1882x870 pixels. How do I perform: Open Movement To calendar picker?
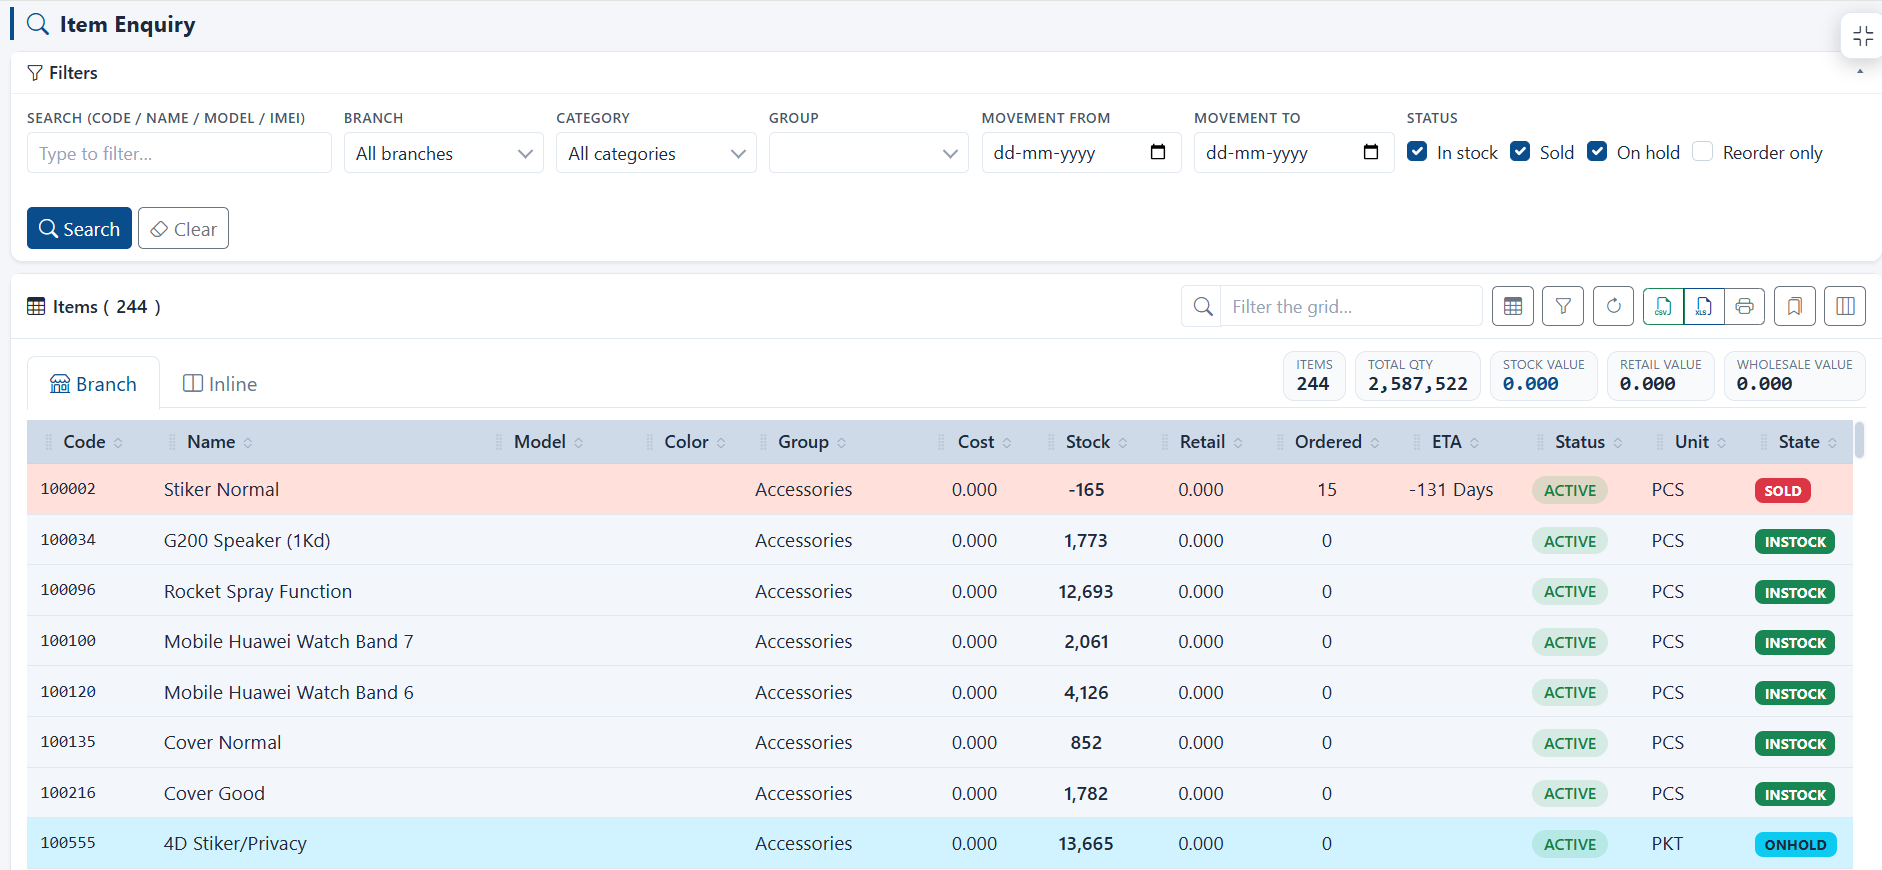(x=1371, y=152)
